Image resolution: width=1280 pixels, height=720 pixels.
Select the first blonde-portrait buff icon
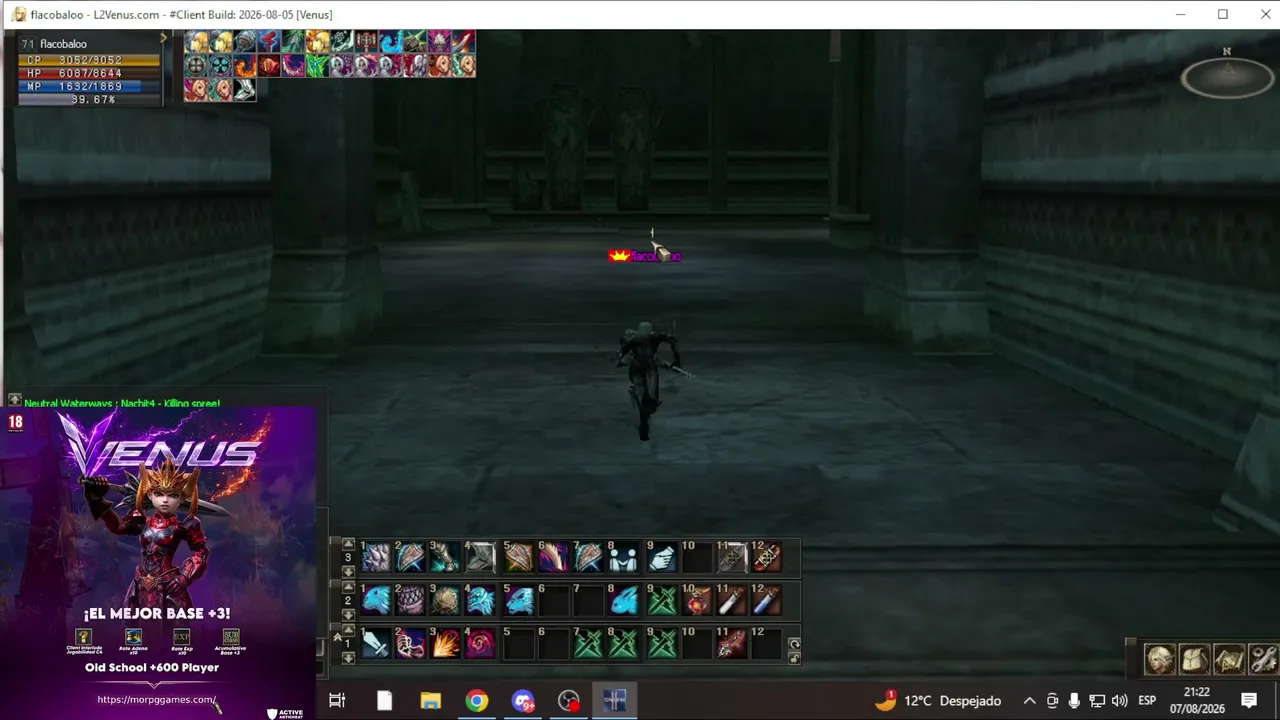click(x=196, y=42)
